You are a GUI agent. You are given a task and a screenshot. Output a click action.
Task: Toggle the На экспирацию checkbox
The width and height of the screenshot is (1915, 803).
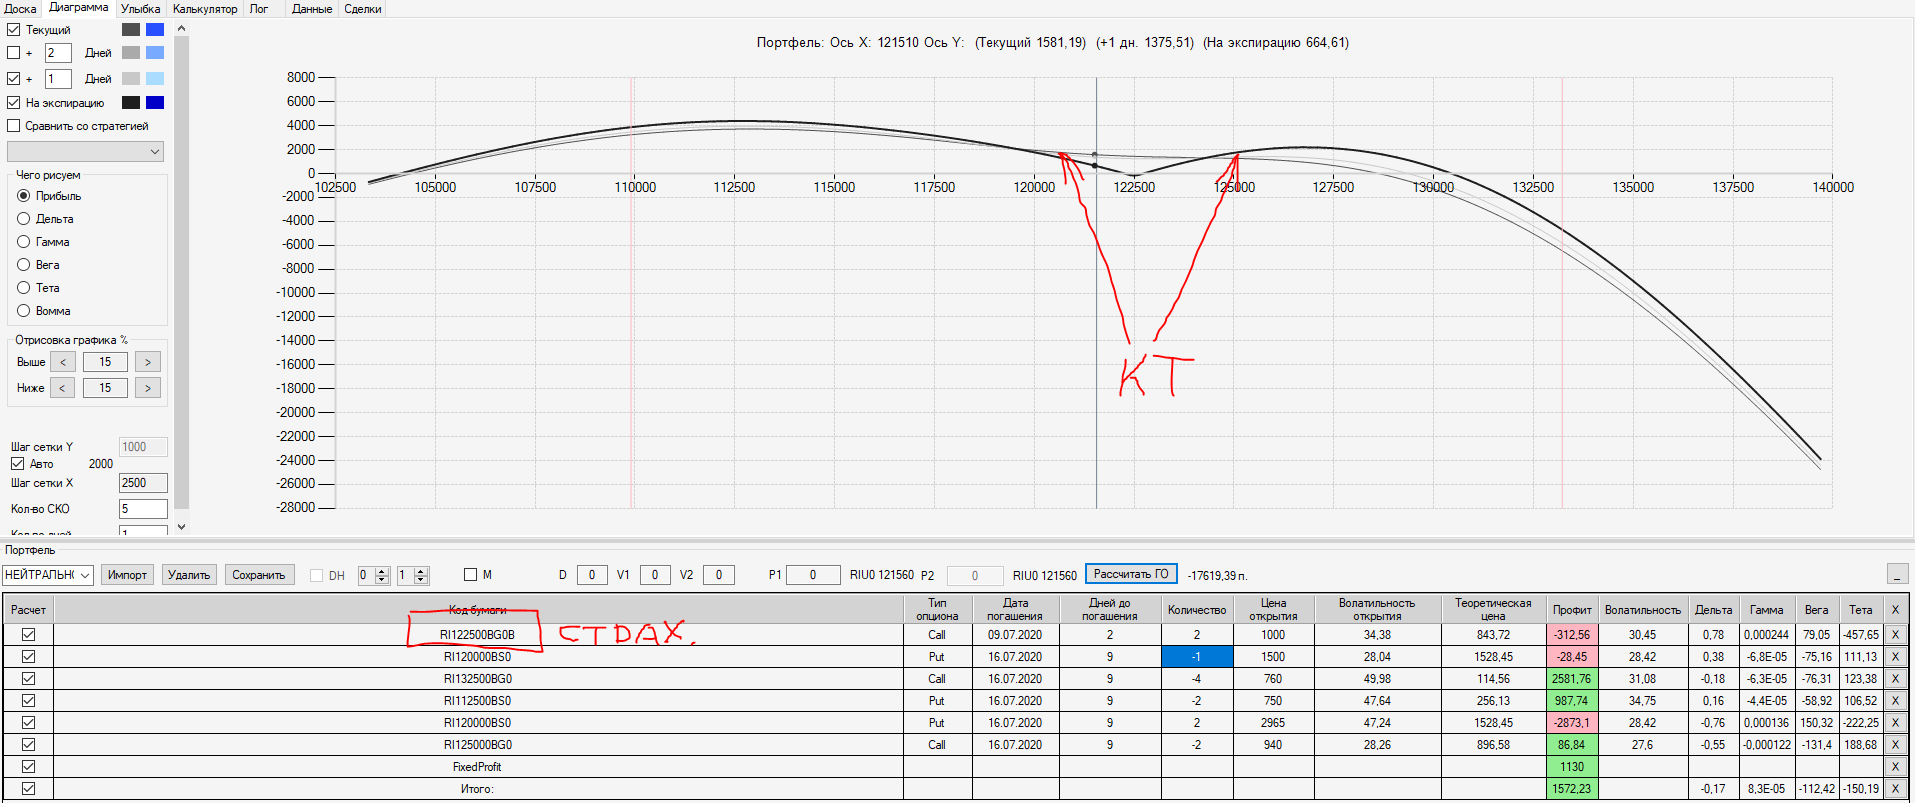pyautogui.click(x=14, y=102)
